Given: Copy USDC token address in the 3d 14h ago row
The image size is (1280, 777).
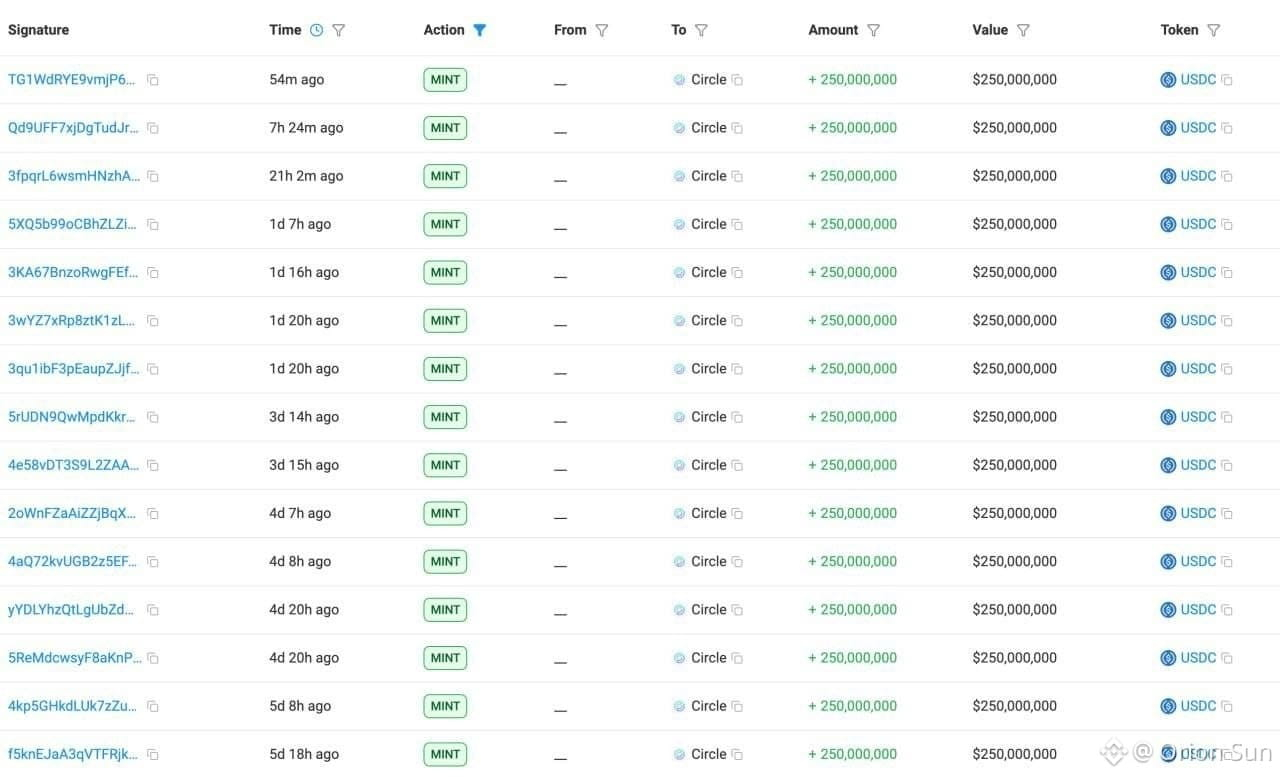Looking at the screenshot, I should pyautogui.click(x=1227, y=417).
